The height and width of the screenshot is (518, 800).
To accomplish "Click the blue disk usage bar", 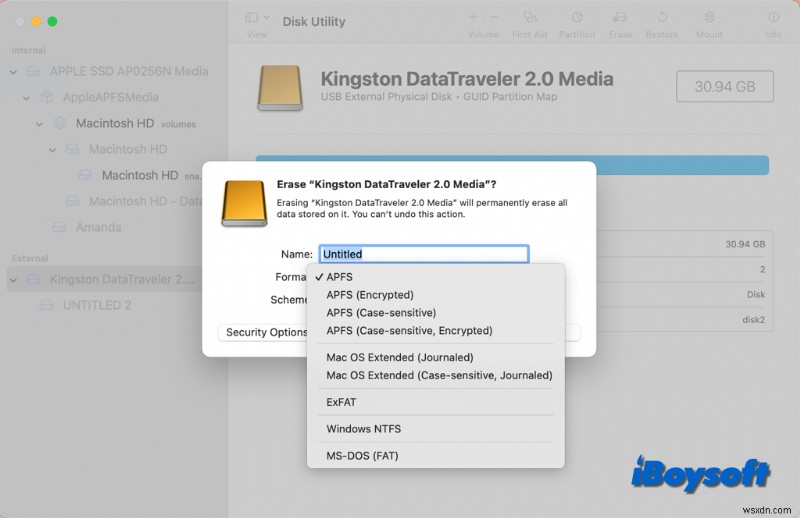I will [x=682, y=165].
